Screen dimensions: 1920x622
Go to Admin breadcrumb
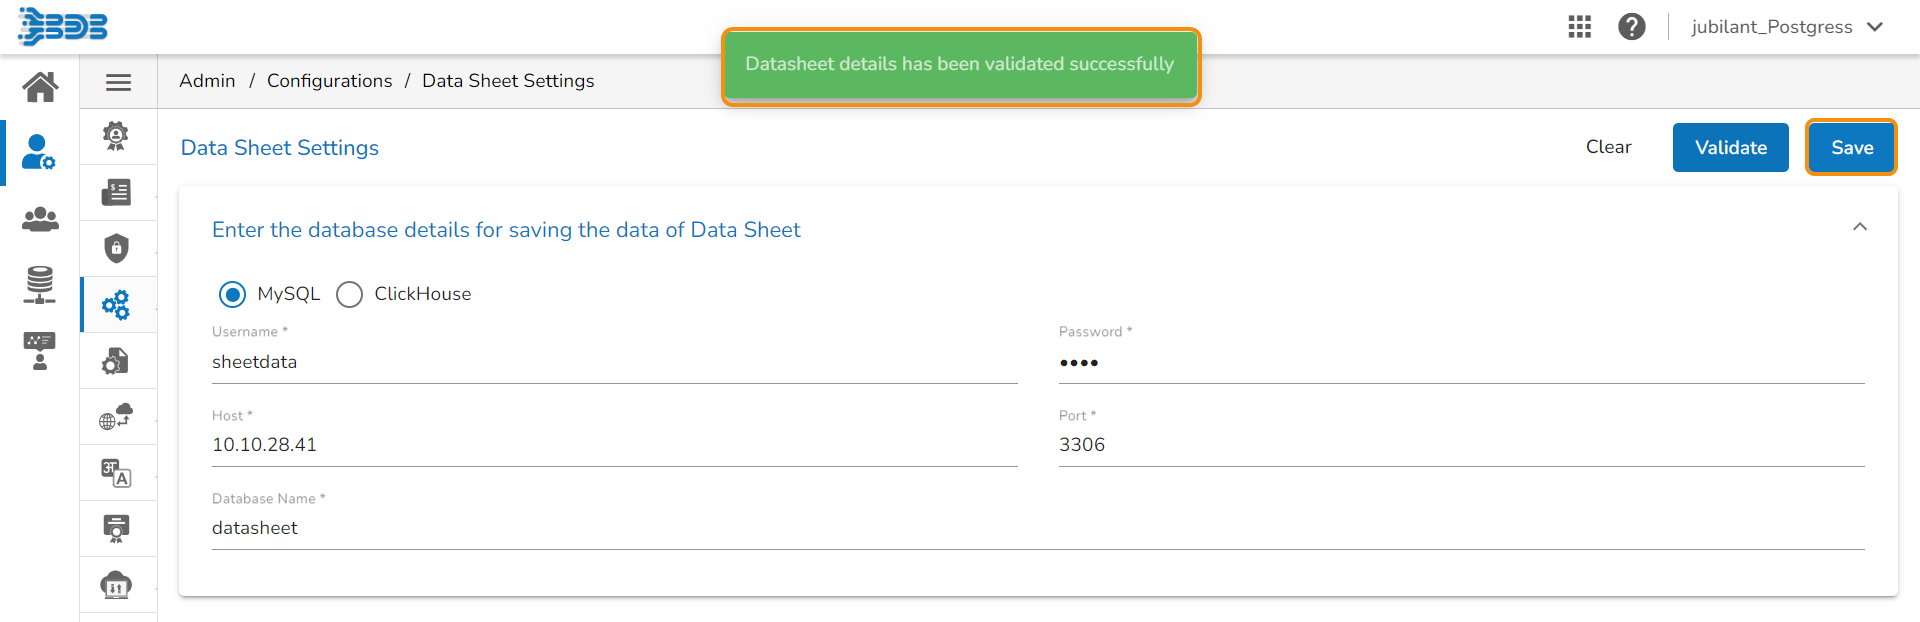207,81
